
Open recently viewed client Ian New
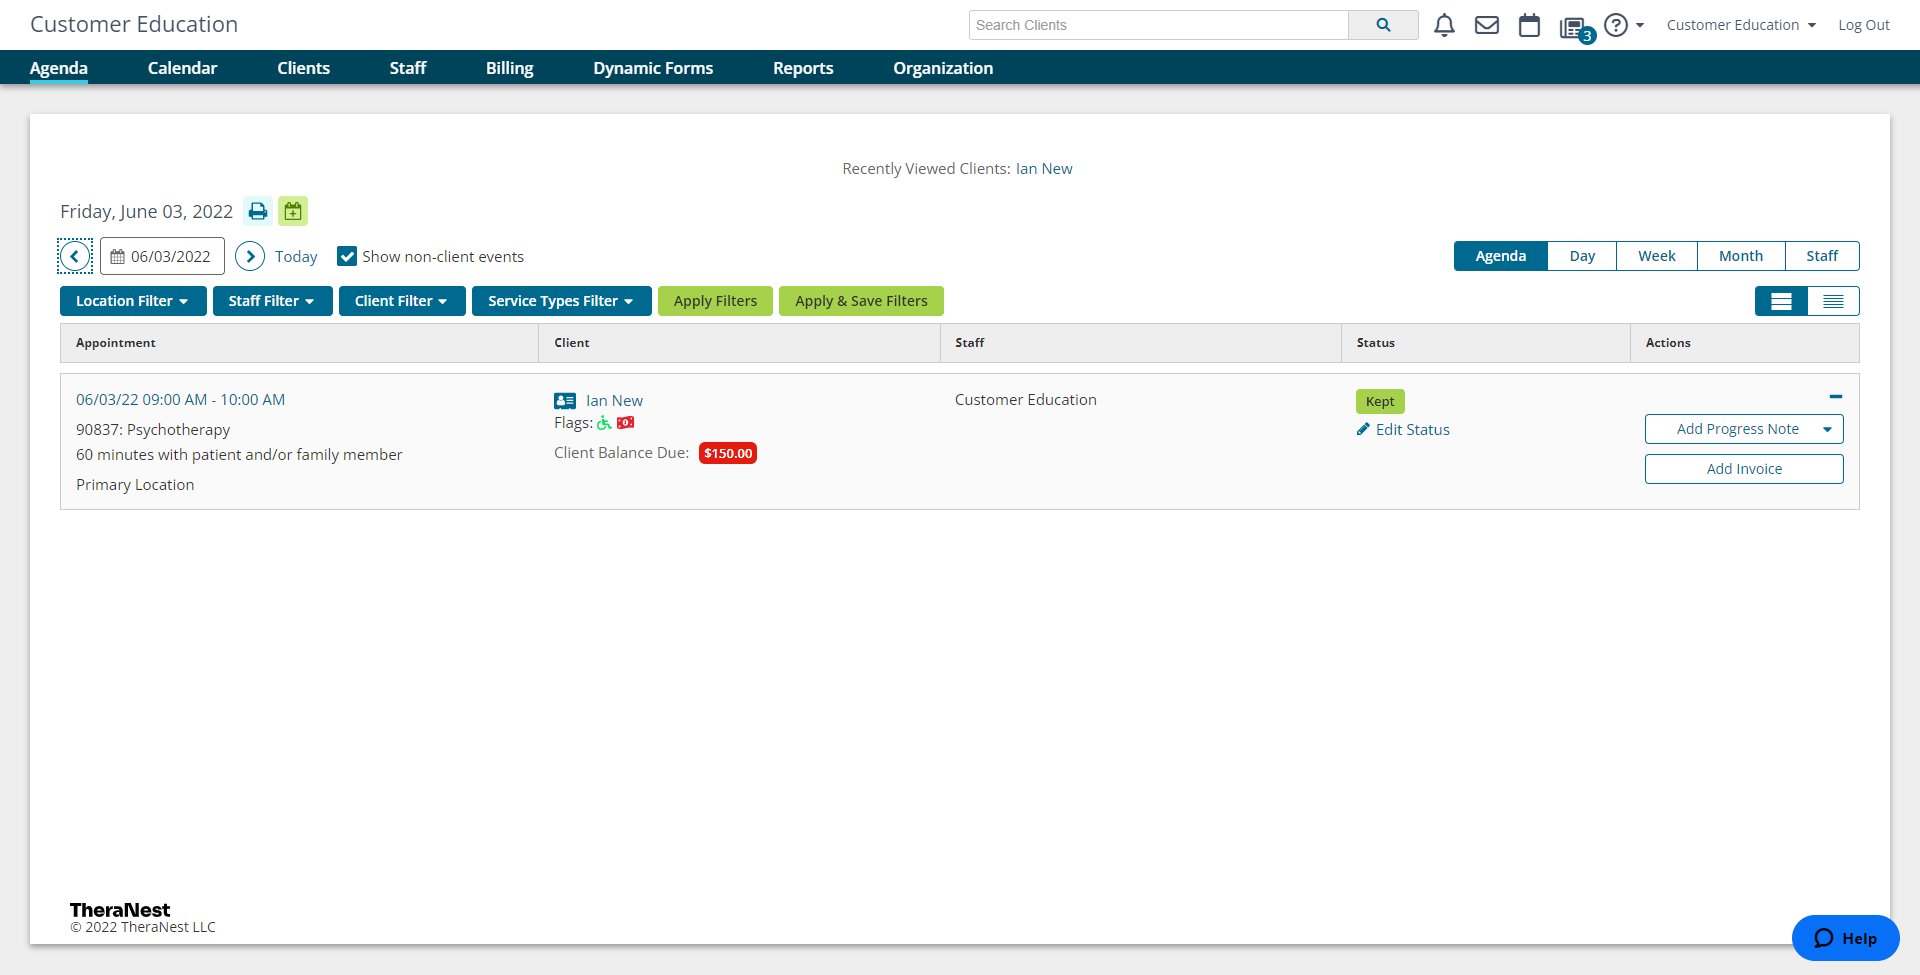[x=1044, y=169]
